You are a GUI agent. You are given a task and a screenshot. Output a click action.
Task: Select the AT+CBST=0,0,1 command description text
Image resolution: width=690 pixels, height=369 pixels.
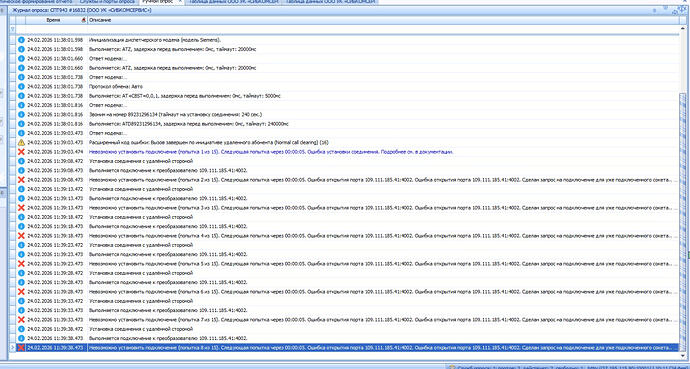pyautogui.click(x=185, y=96)
